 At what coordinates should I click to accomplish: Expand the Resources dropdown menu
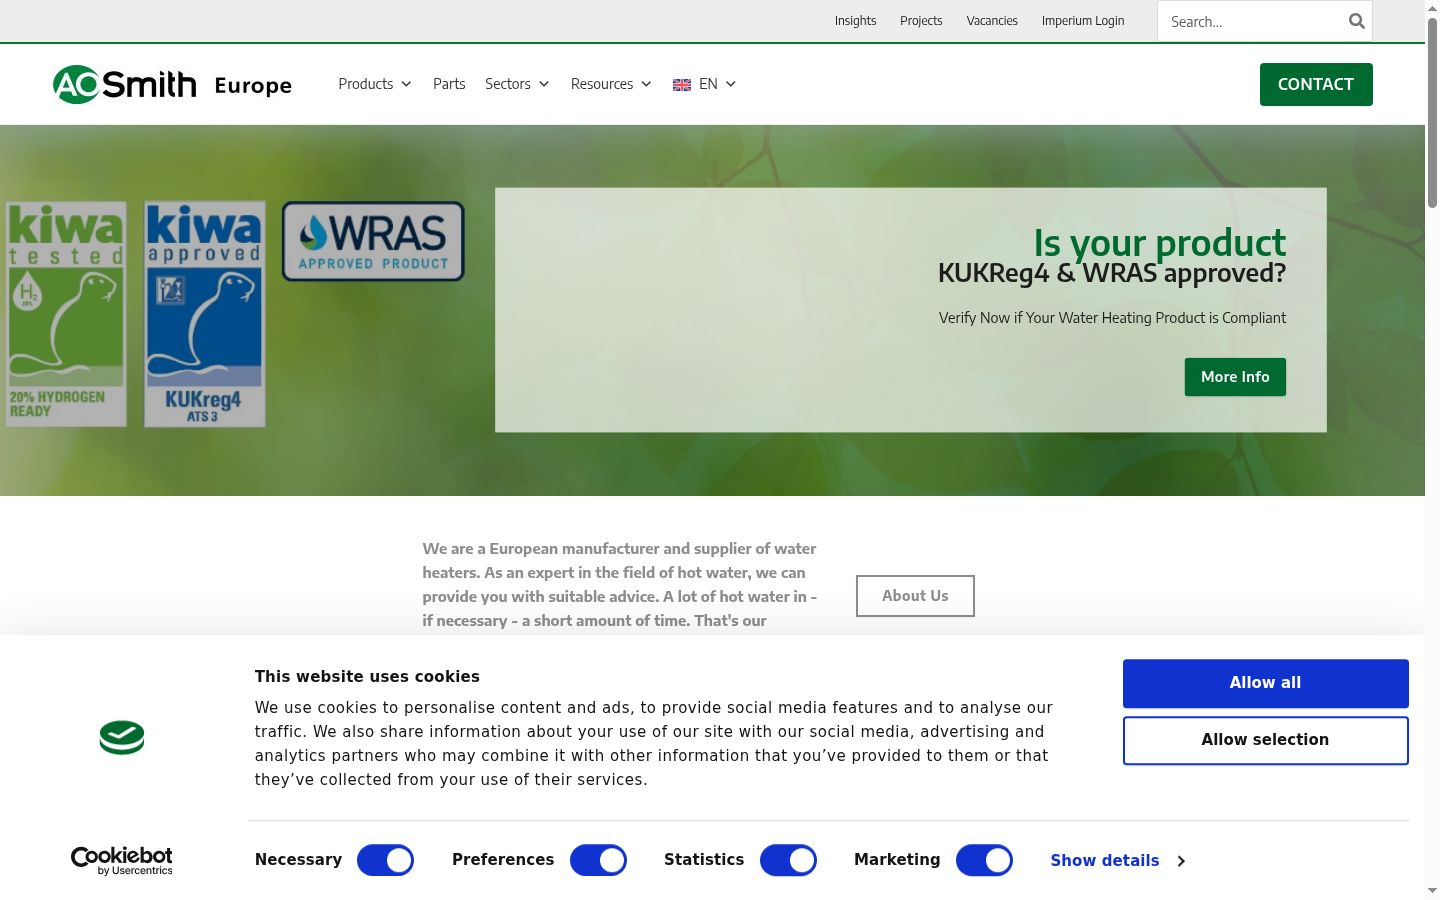pyautogui.click(x=611, y=84)
